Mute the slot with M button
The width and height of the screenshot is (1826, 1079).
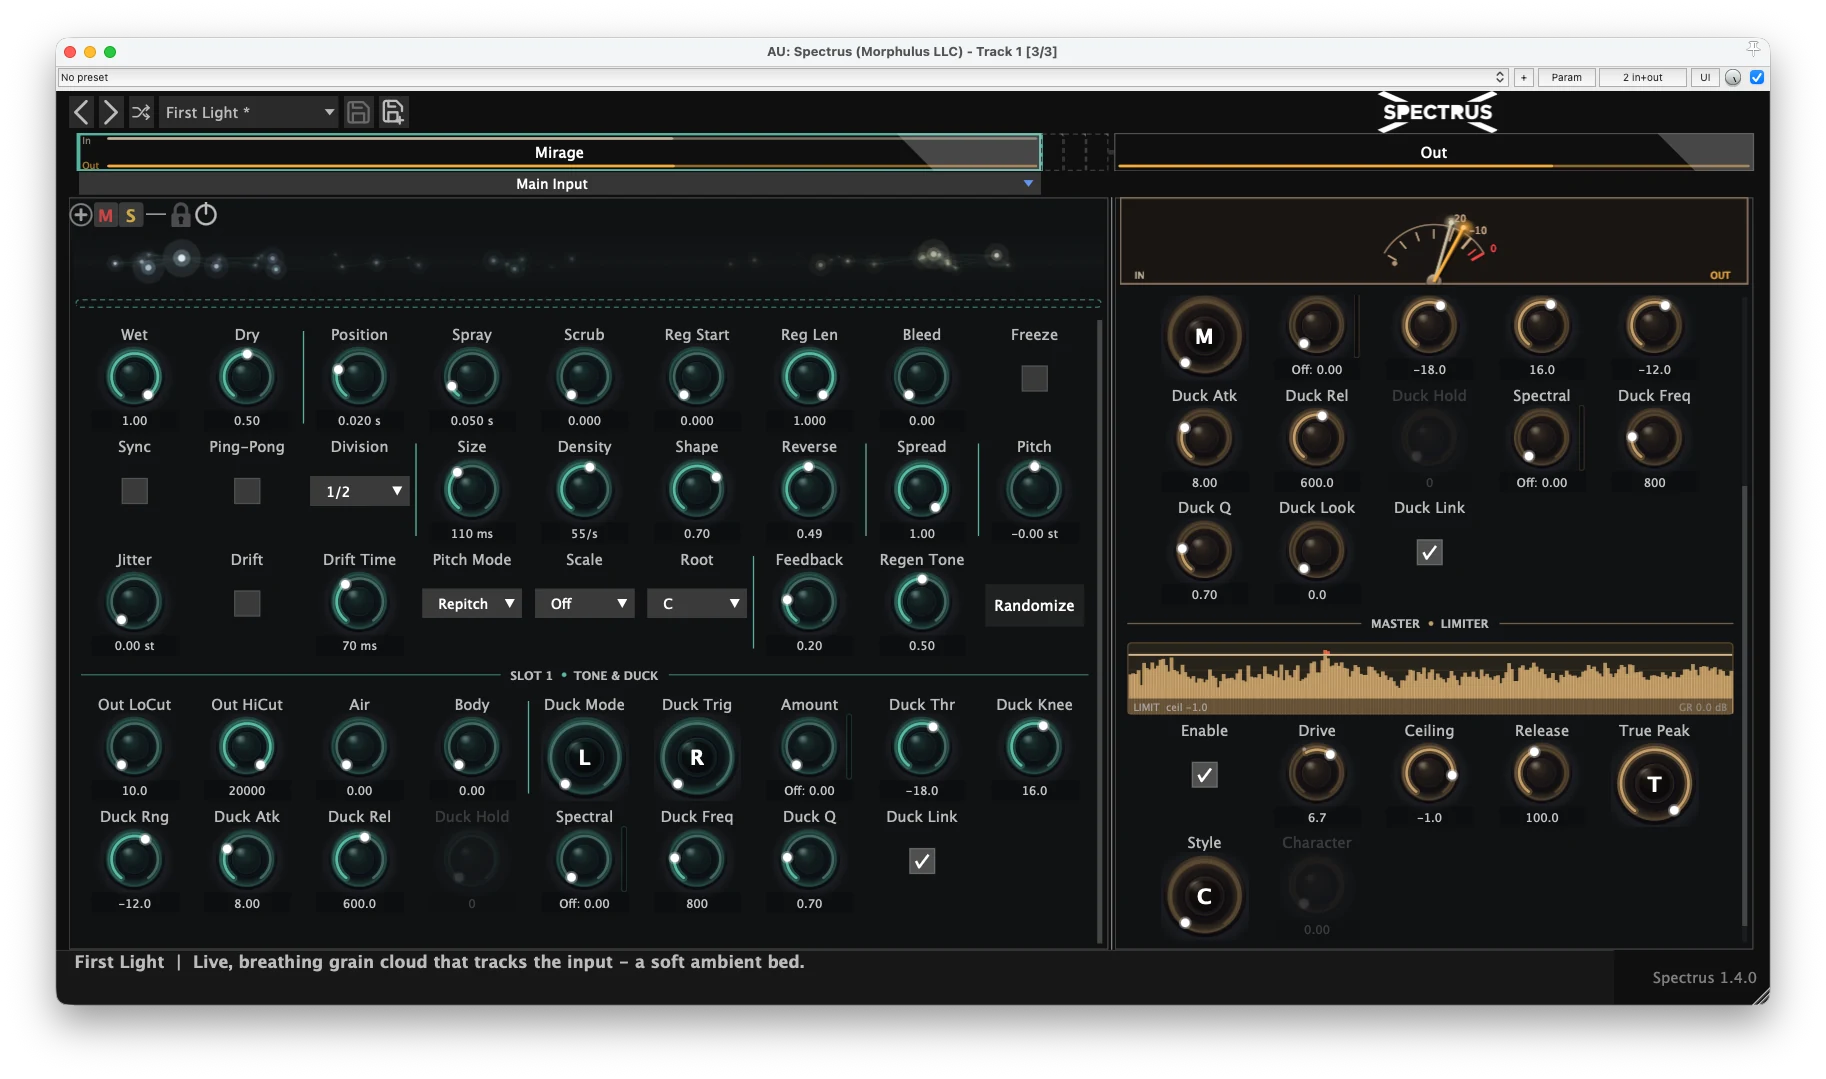click(x=106, y=215)
